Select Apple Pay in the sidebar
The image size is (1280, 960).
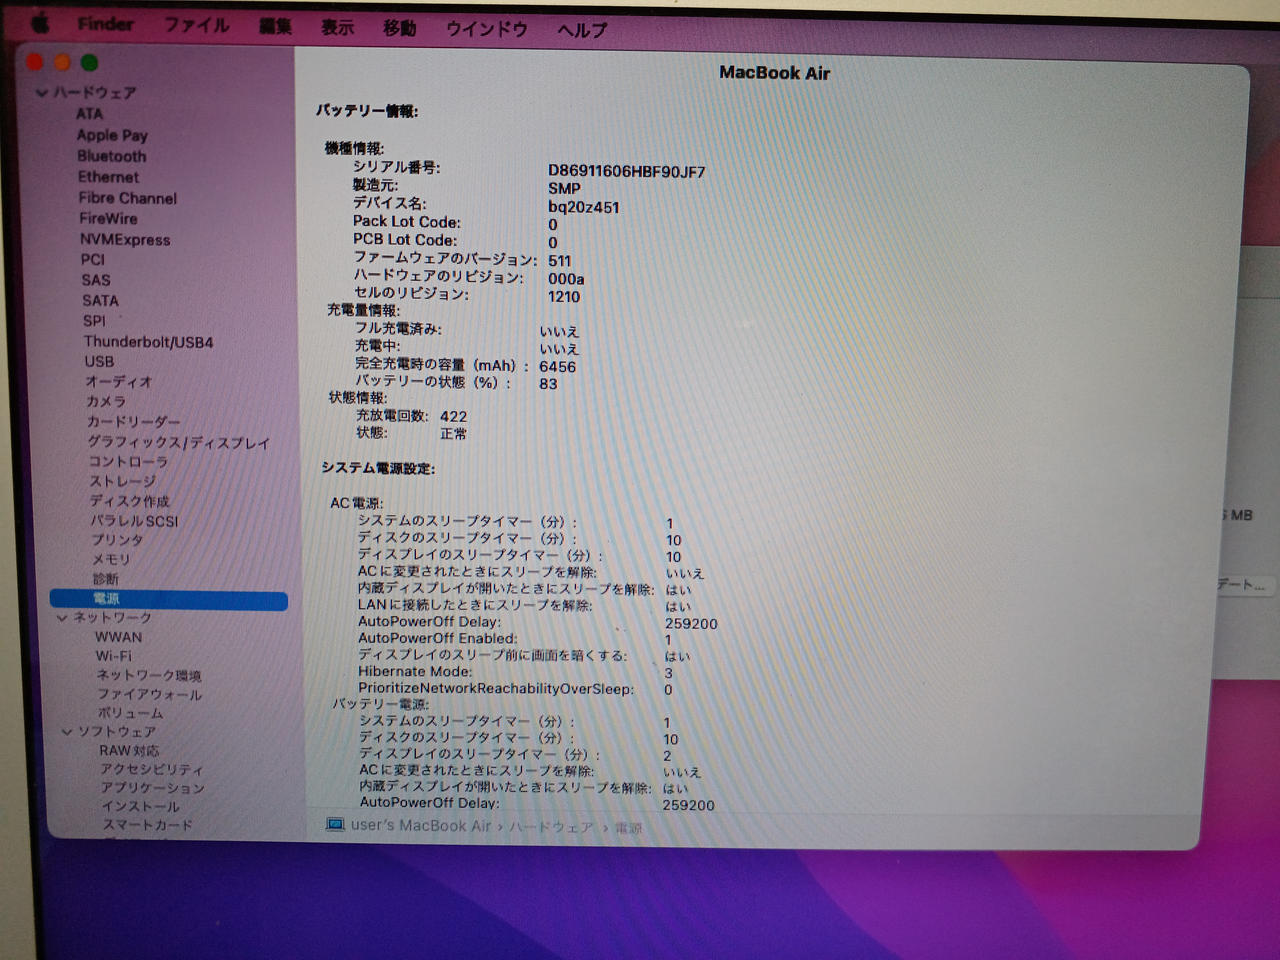pos(112,135)
